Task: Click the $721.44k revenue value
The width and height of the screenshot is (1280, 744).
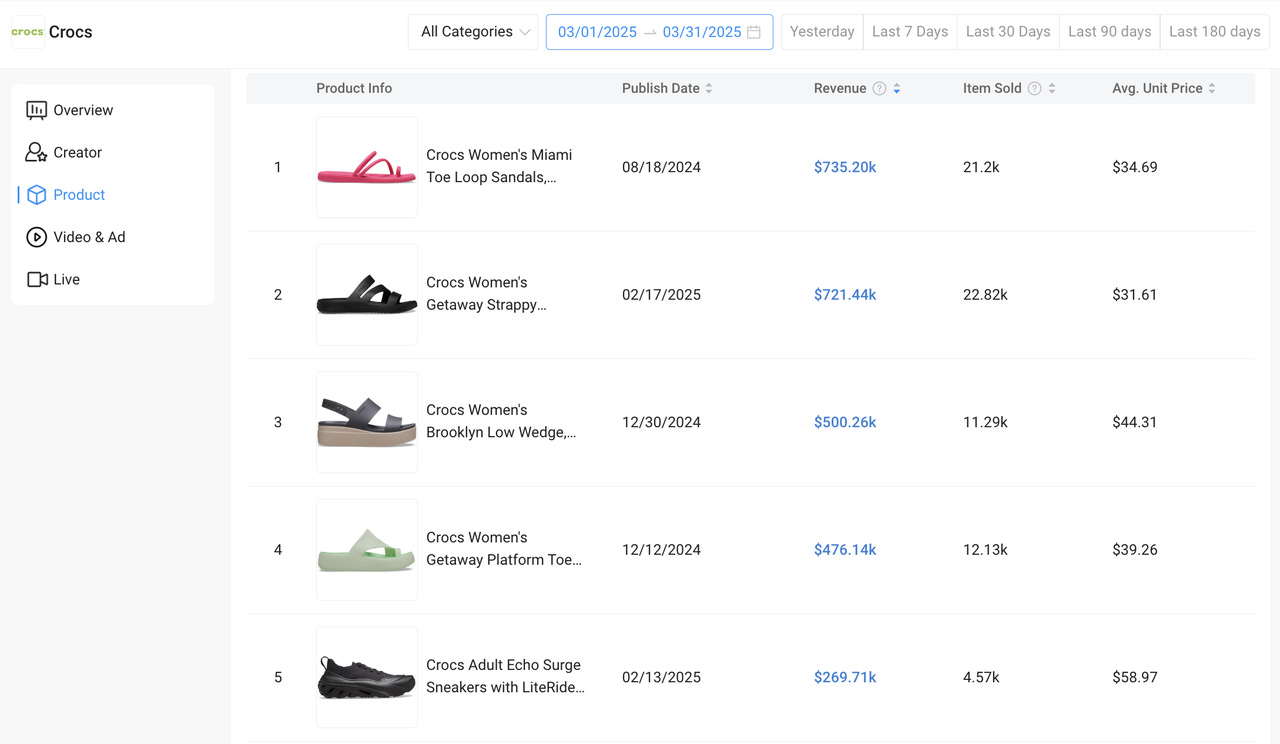Action: pyautogui.click(x=845, y=295)
